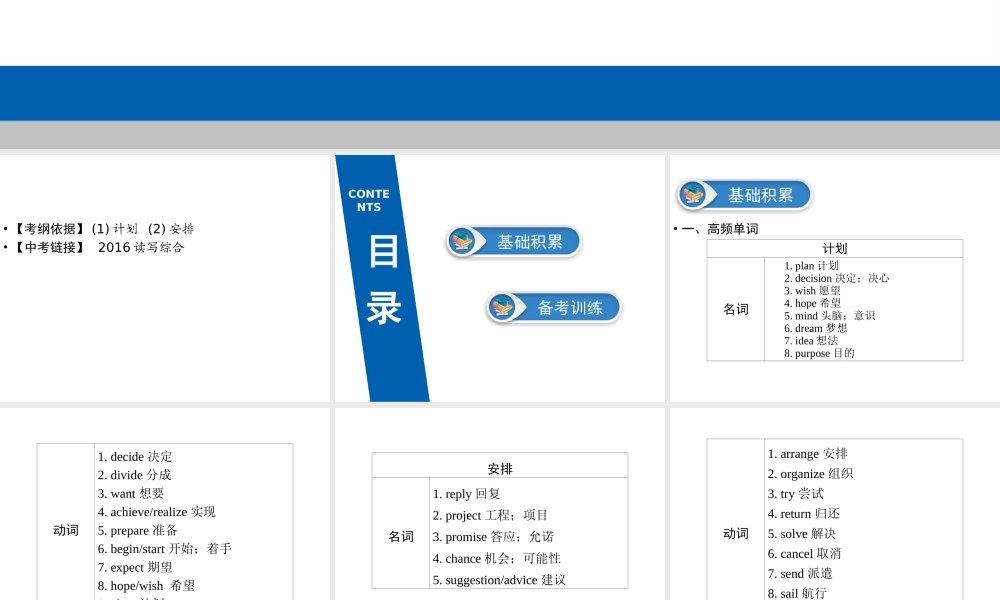
Task: Select the row '3. try 尝试'
Action: (x=795, y=494)
